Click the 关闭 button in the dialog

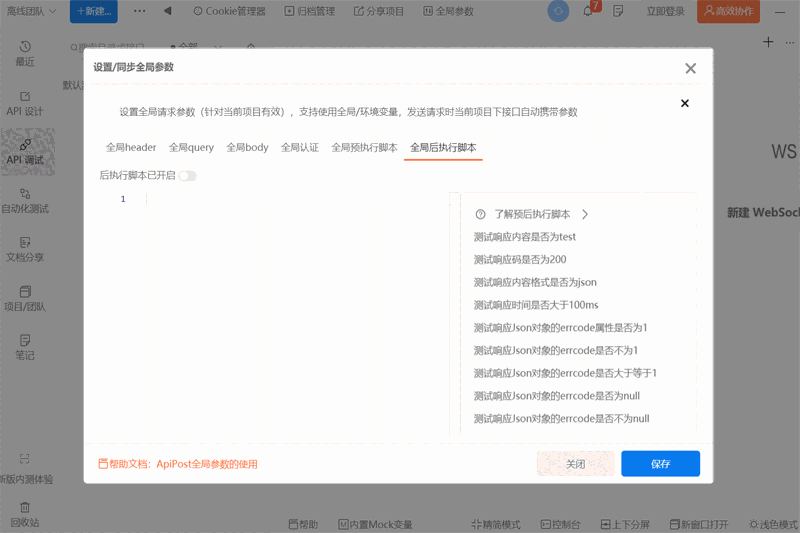tap(576, 464)
